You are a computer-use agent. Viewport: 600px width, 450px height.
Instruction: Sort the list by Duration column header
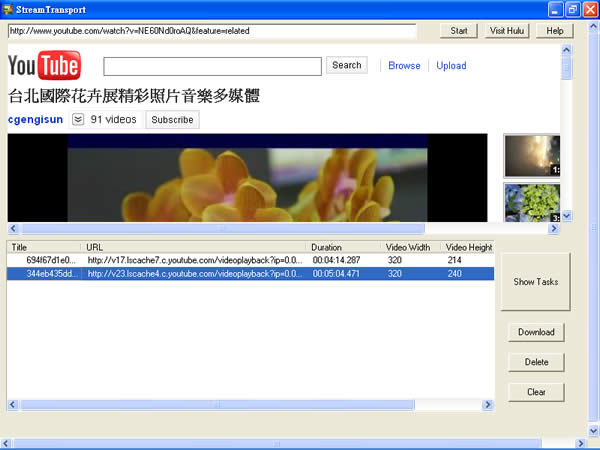(345, 247)
